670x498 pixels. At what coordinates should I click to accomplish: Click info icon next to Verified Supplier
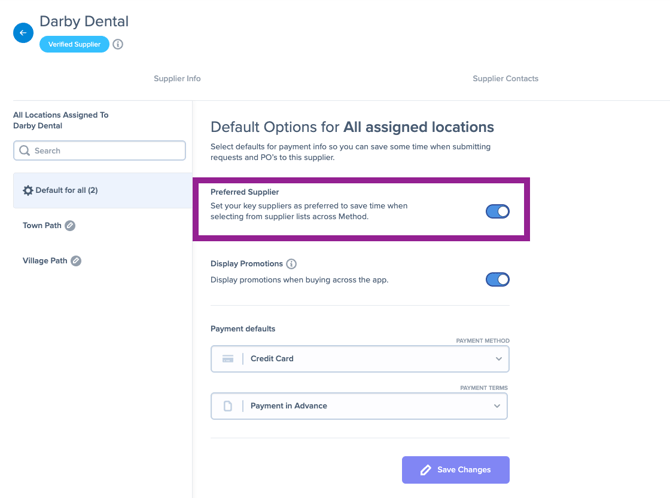(118, 44)
